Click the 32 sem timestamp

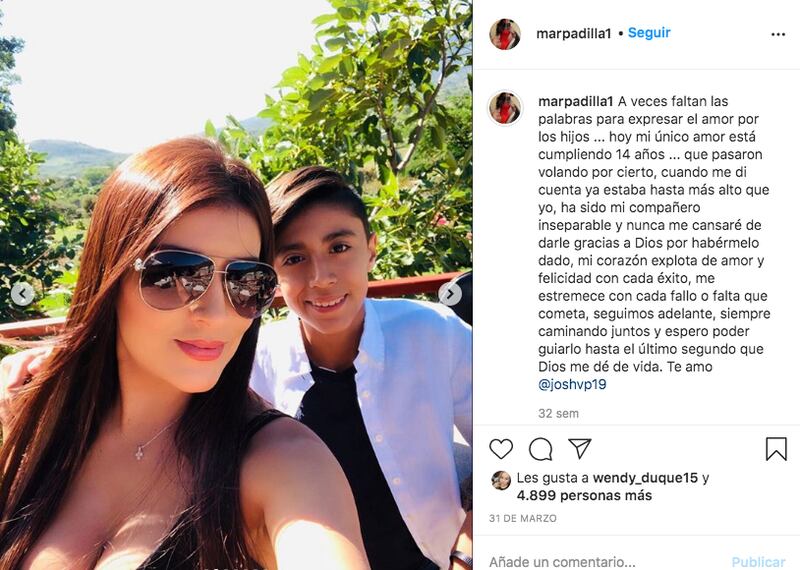558,413
